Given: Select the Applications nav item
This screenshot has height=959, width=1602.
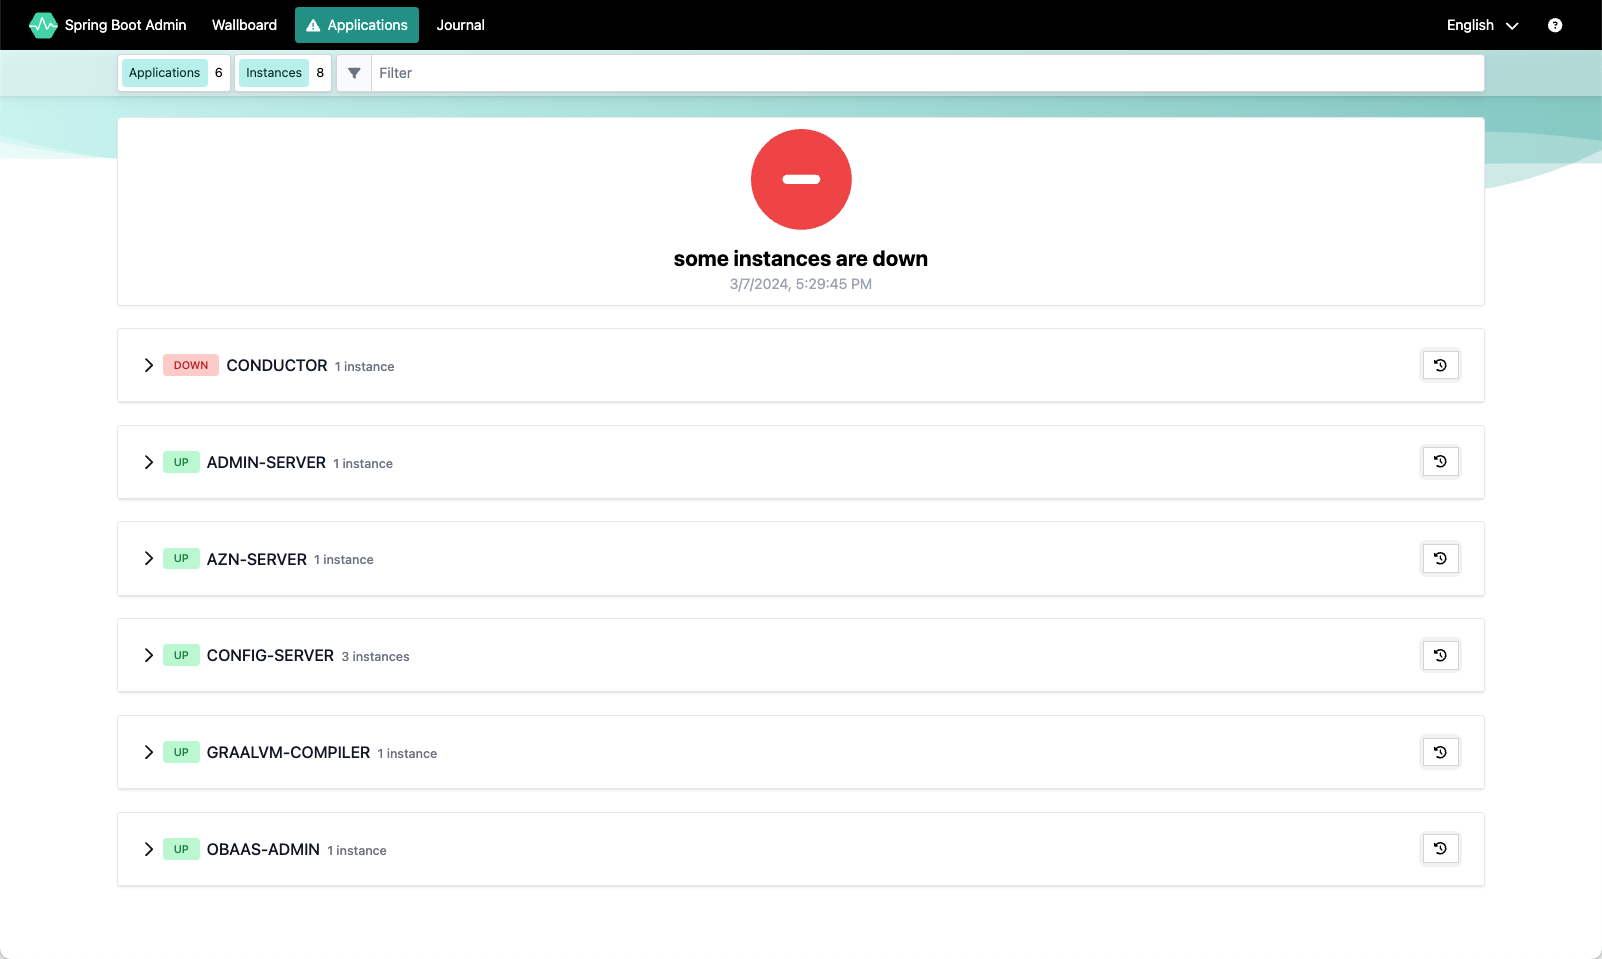Looking at the screenshot, I should [x=357, y=25].
